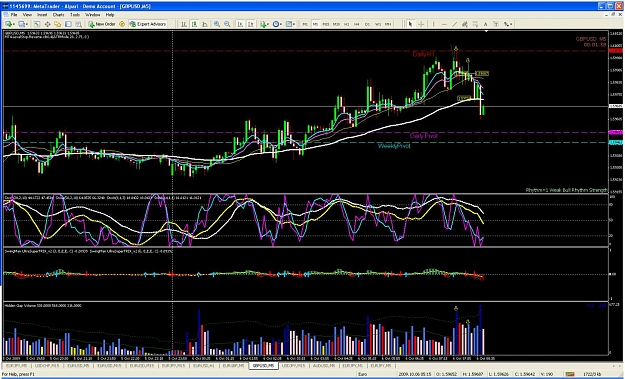Click the '1722/3 kb' status bar entry

(592, 374)
